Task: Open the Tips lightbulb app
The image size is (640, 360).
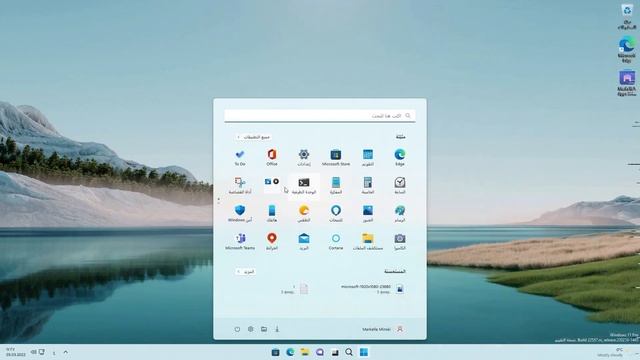Action: (336, 213)
